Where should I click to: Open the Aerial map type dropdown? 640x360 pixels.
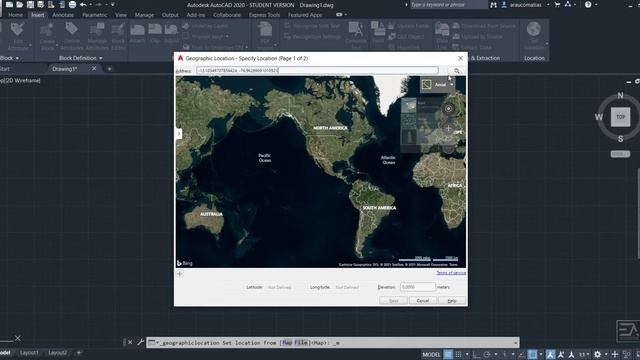coord(438,84)
